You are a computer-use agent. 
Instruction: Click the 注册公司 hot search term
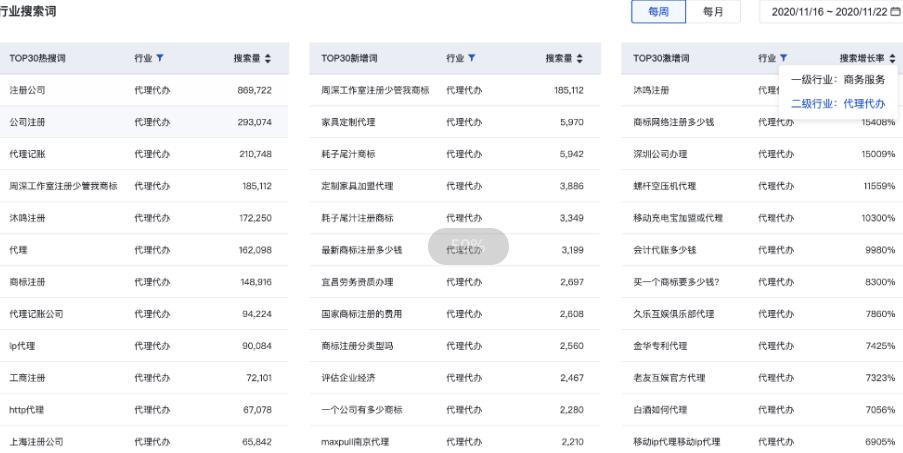(x=27, y=90)
